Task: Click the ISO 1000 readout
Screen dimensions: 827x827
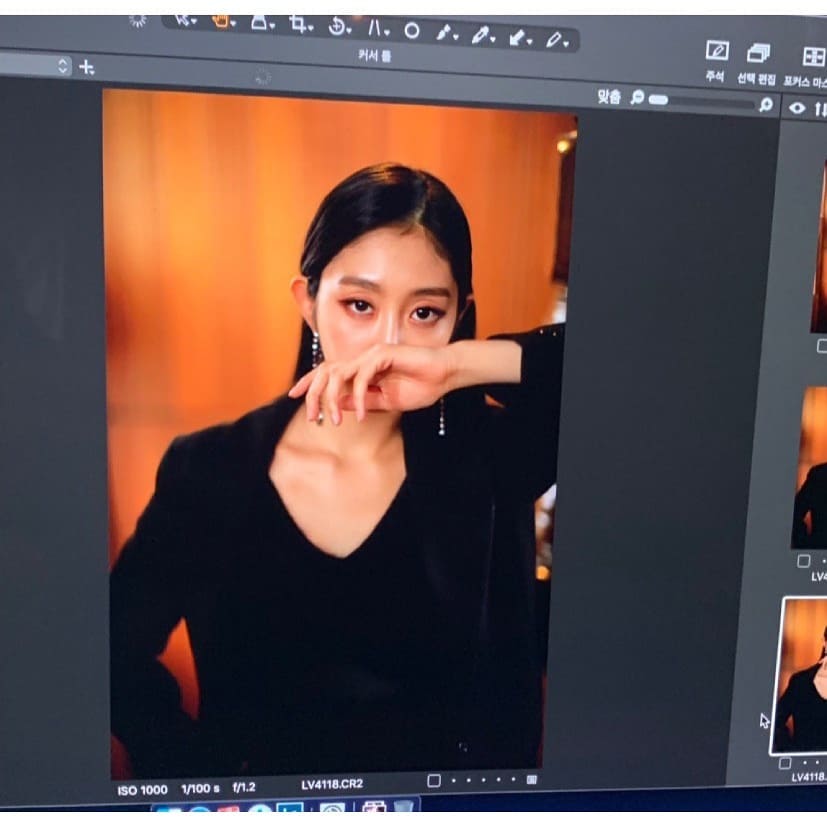Action: tap(142, 790)
